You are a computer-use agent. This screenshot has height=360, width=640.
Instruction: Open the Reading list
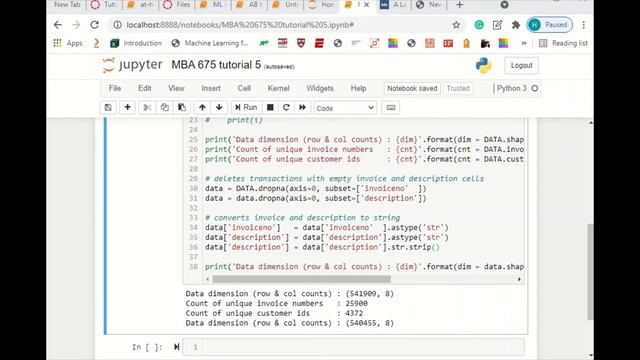[563, 43]
